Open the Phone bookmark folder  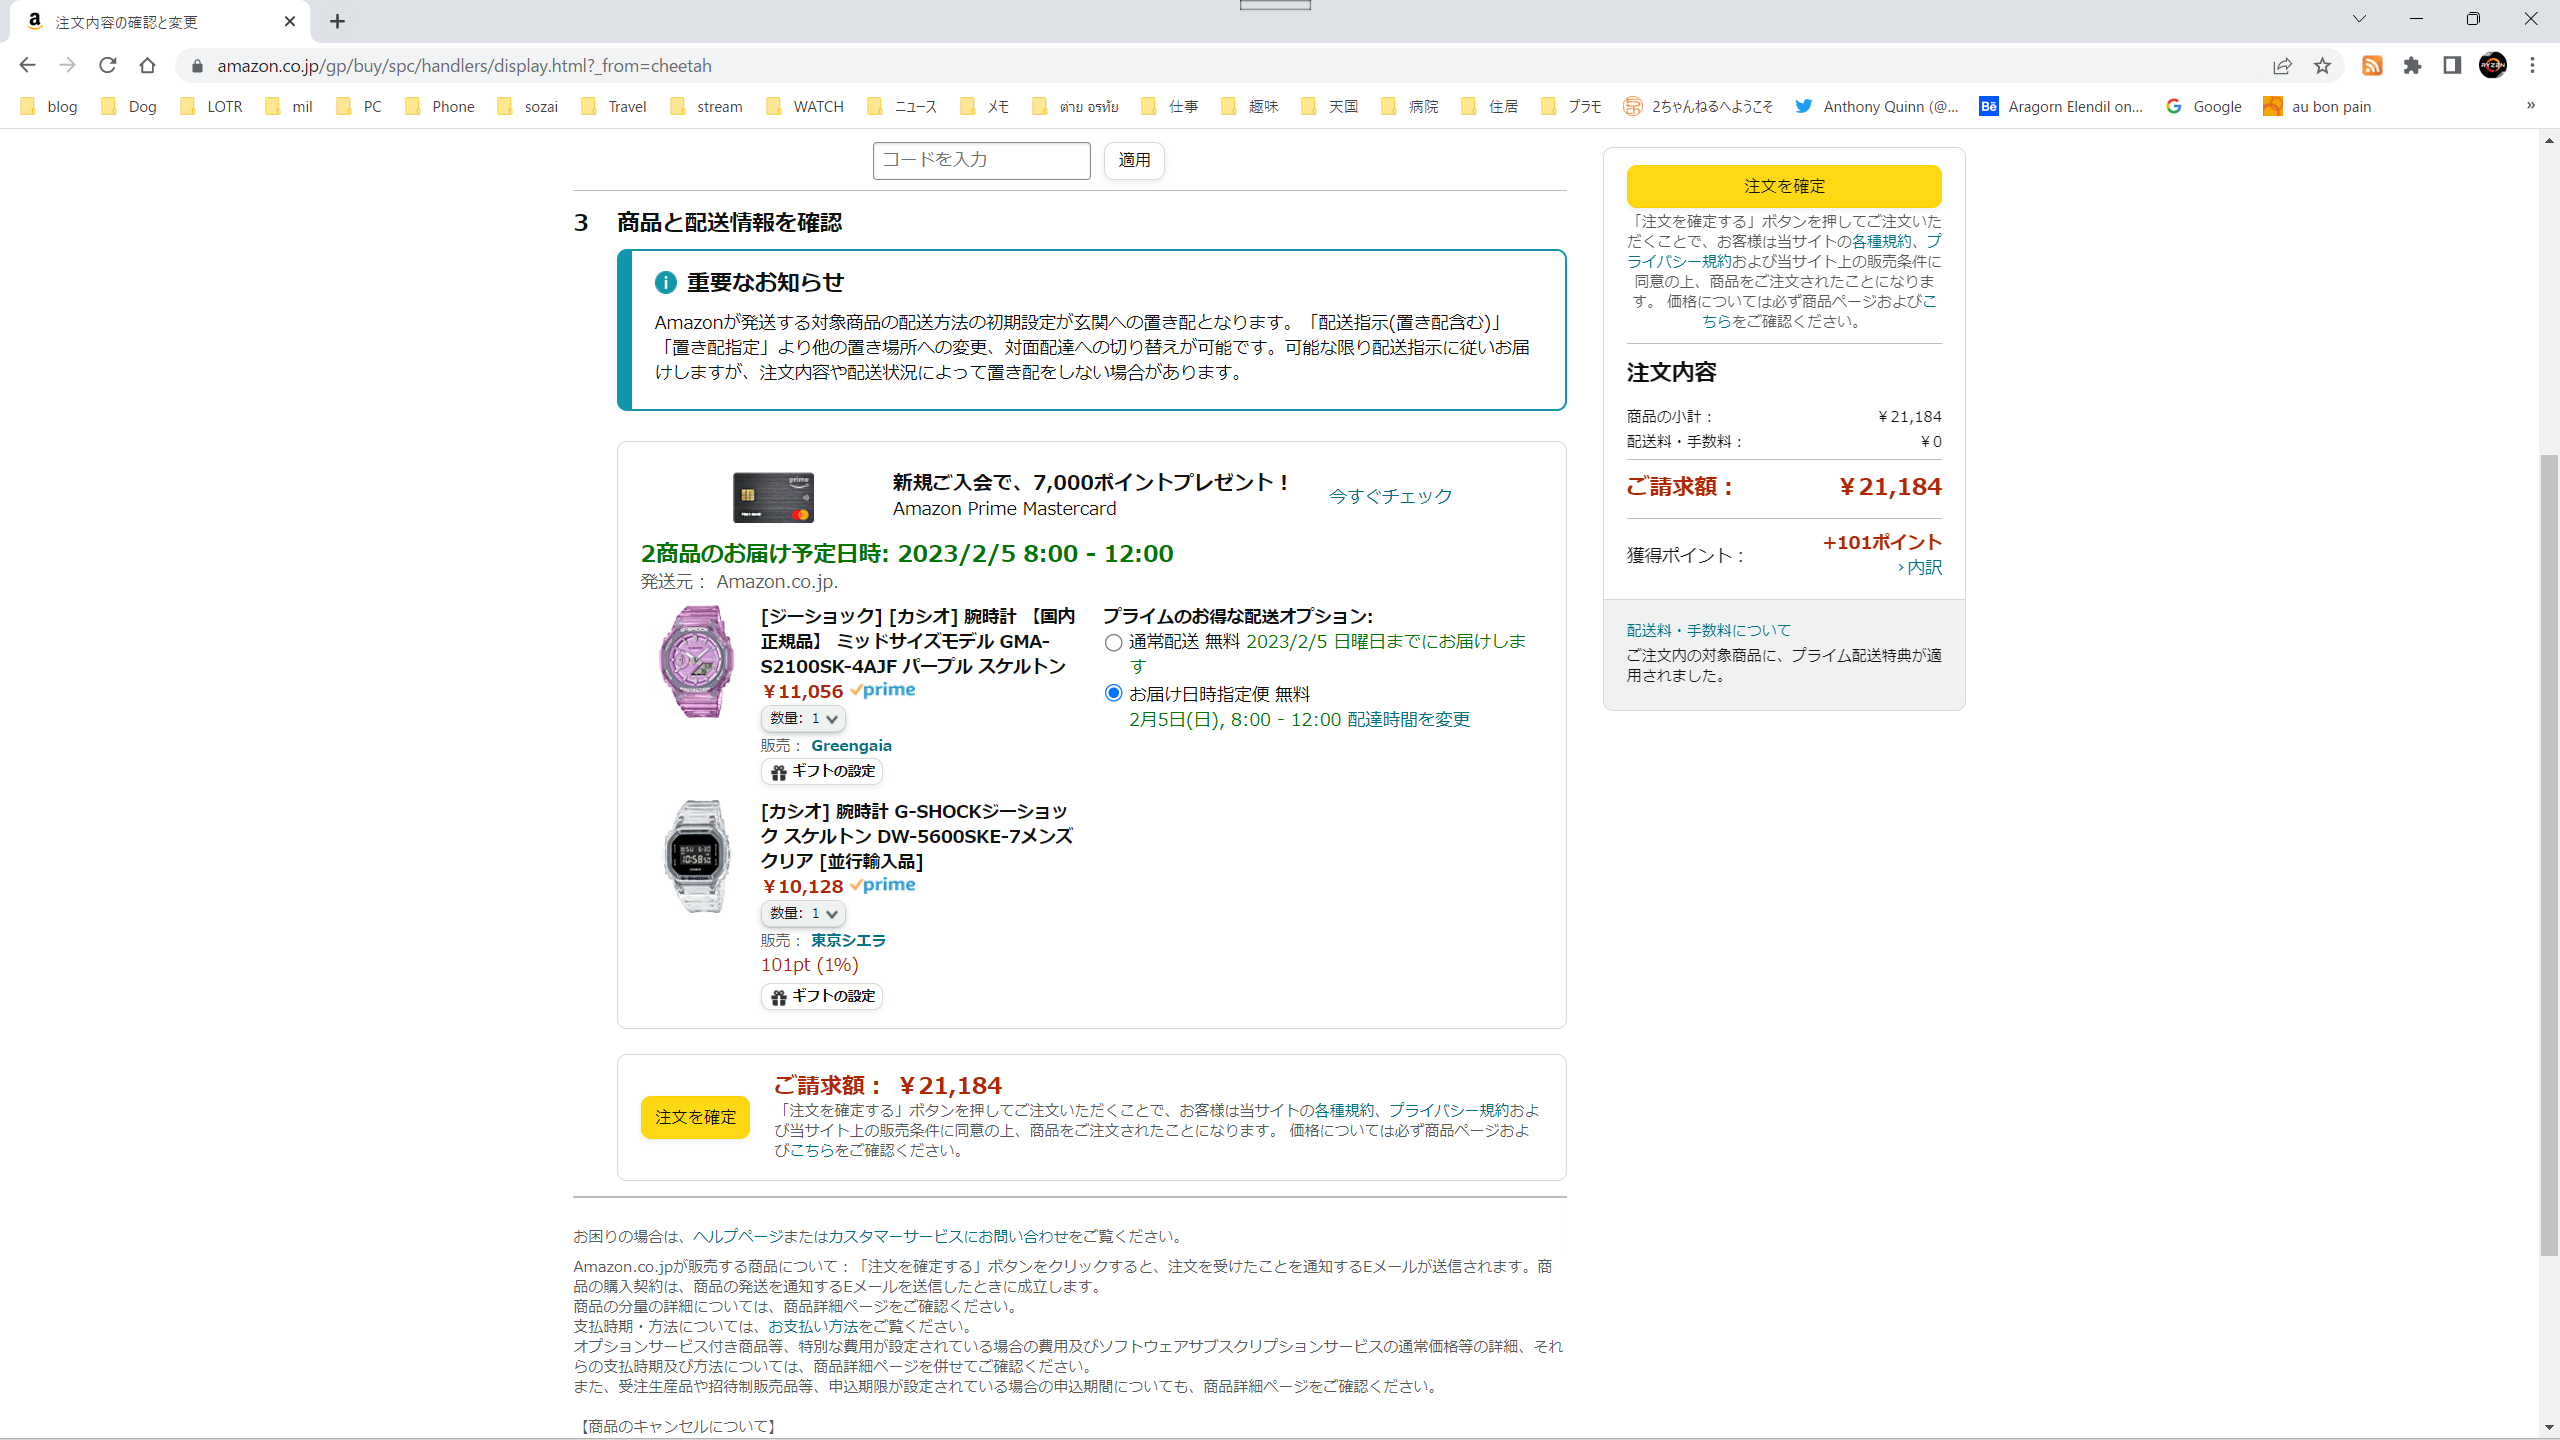[440, 106]
